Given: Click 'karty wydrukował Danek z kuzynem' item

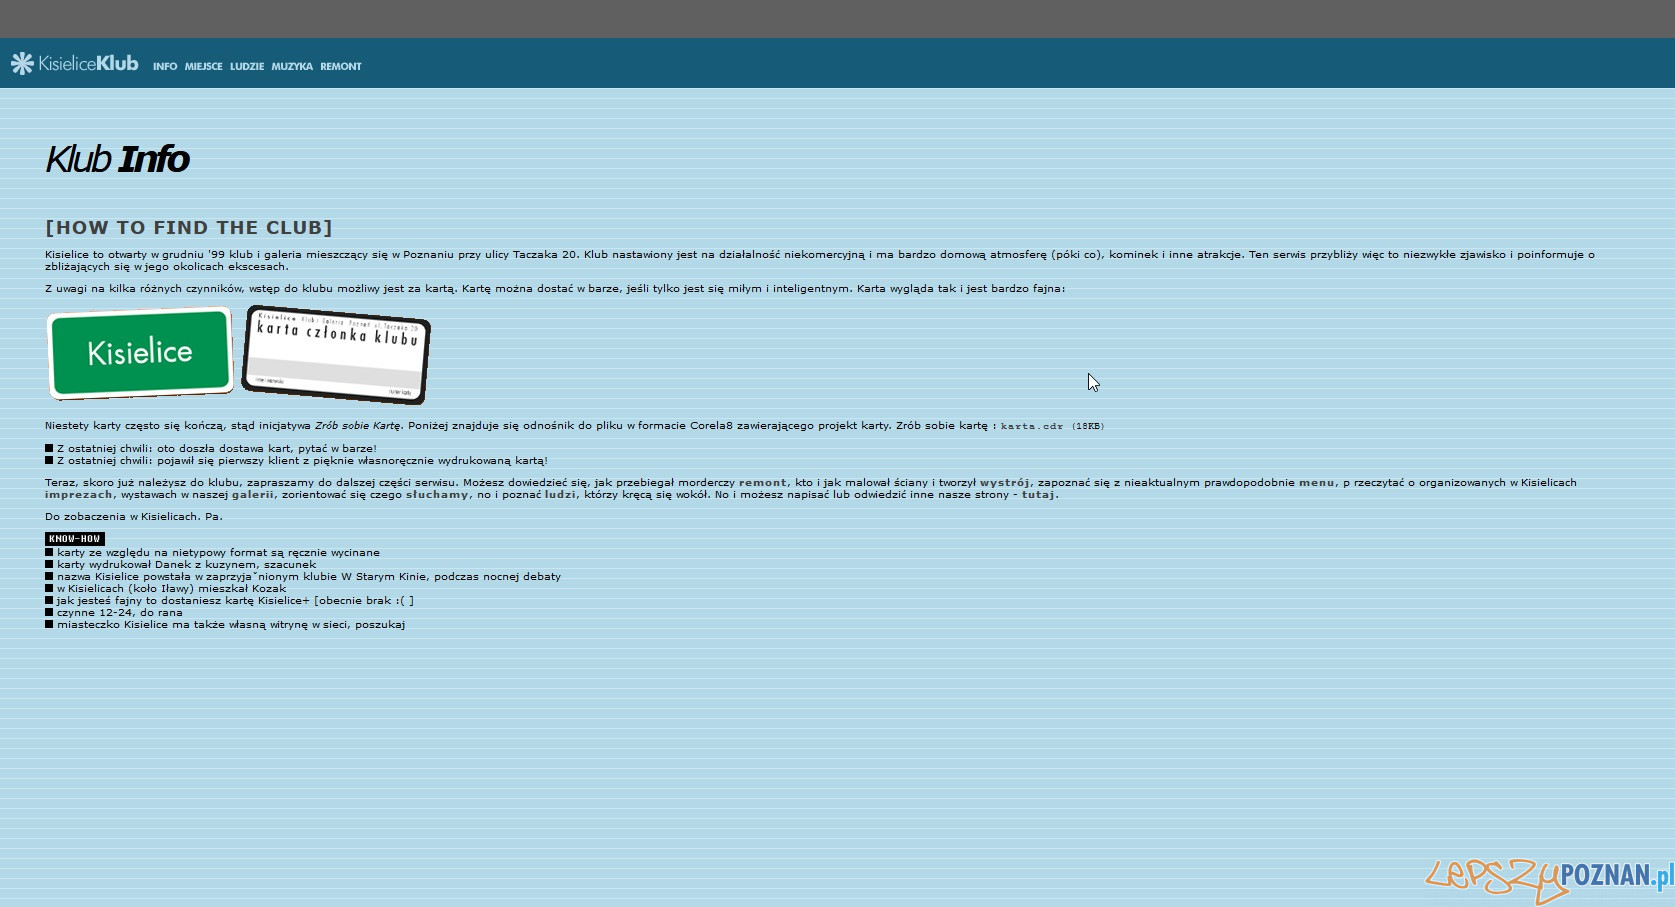Looking at the screenshot, I should (x=181, y=564).
